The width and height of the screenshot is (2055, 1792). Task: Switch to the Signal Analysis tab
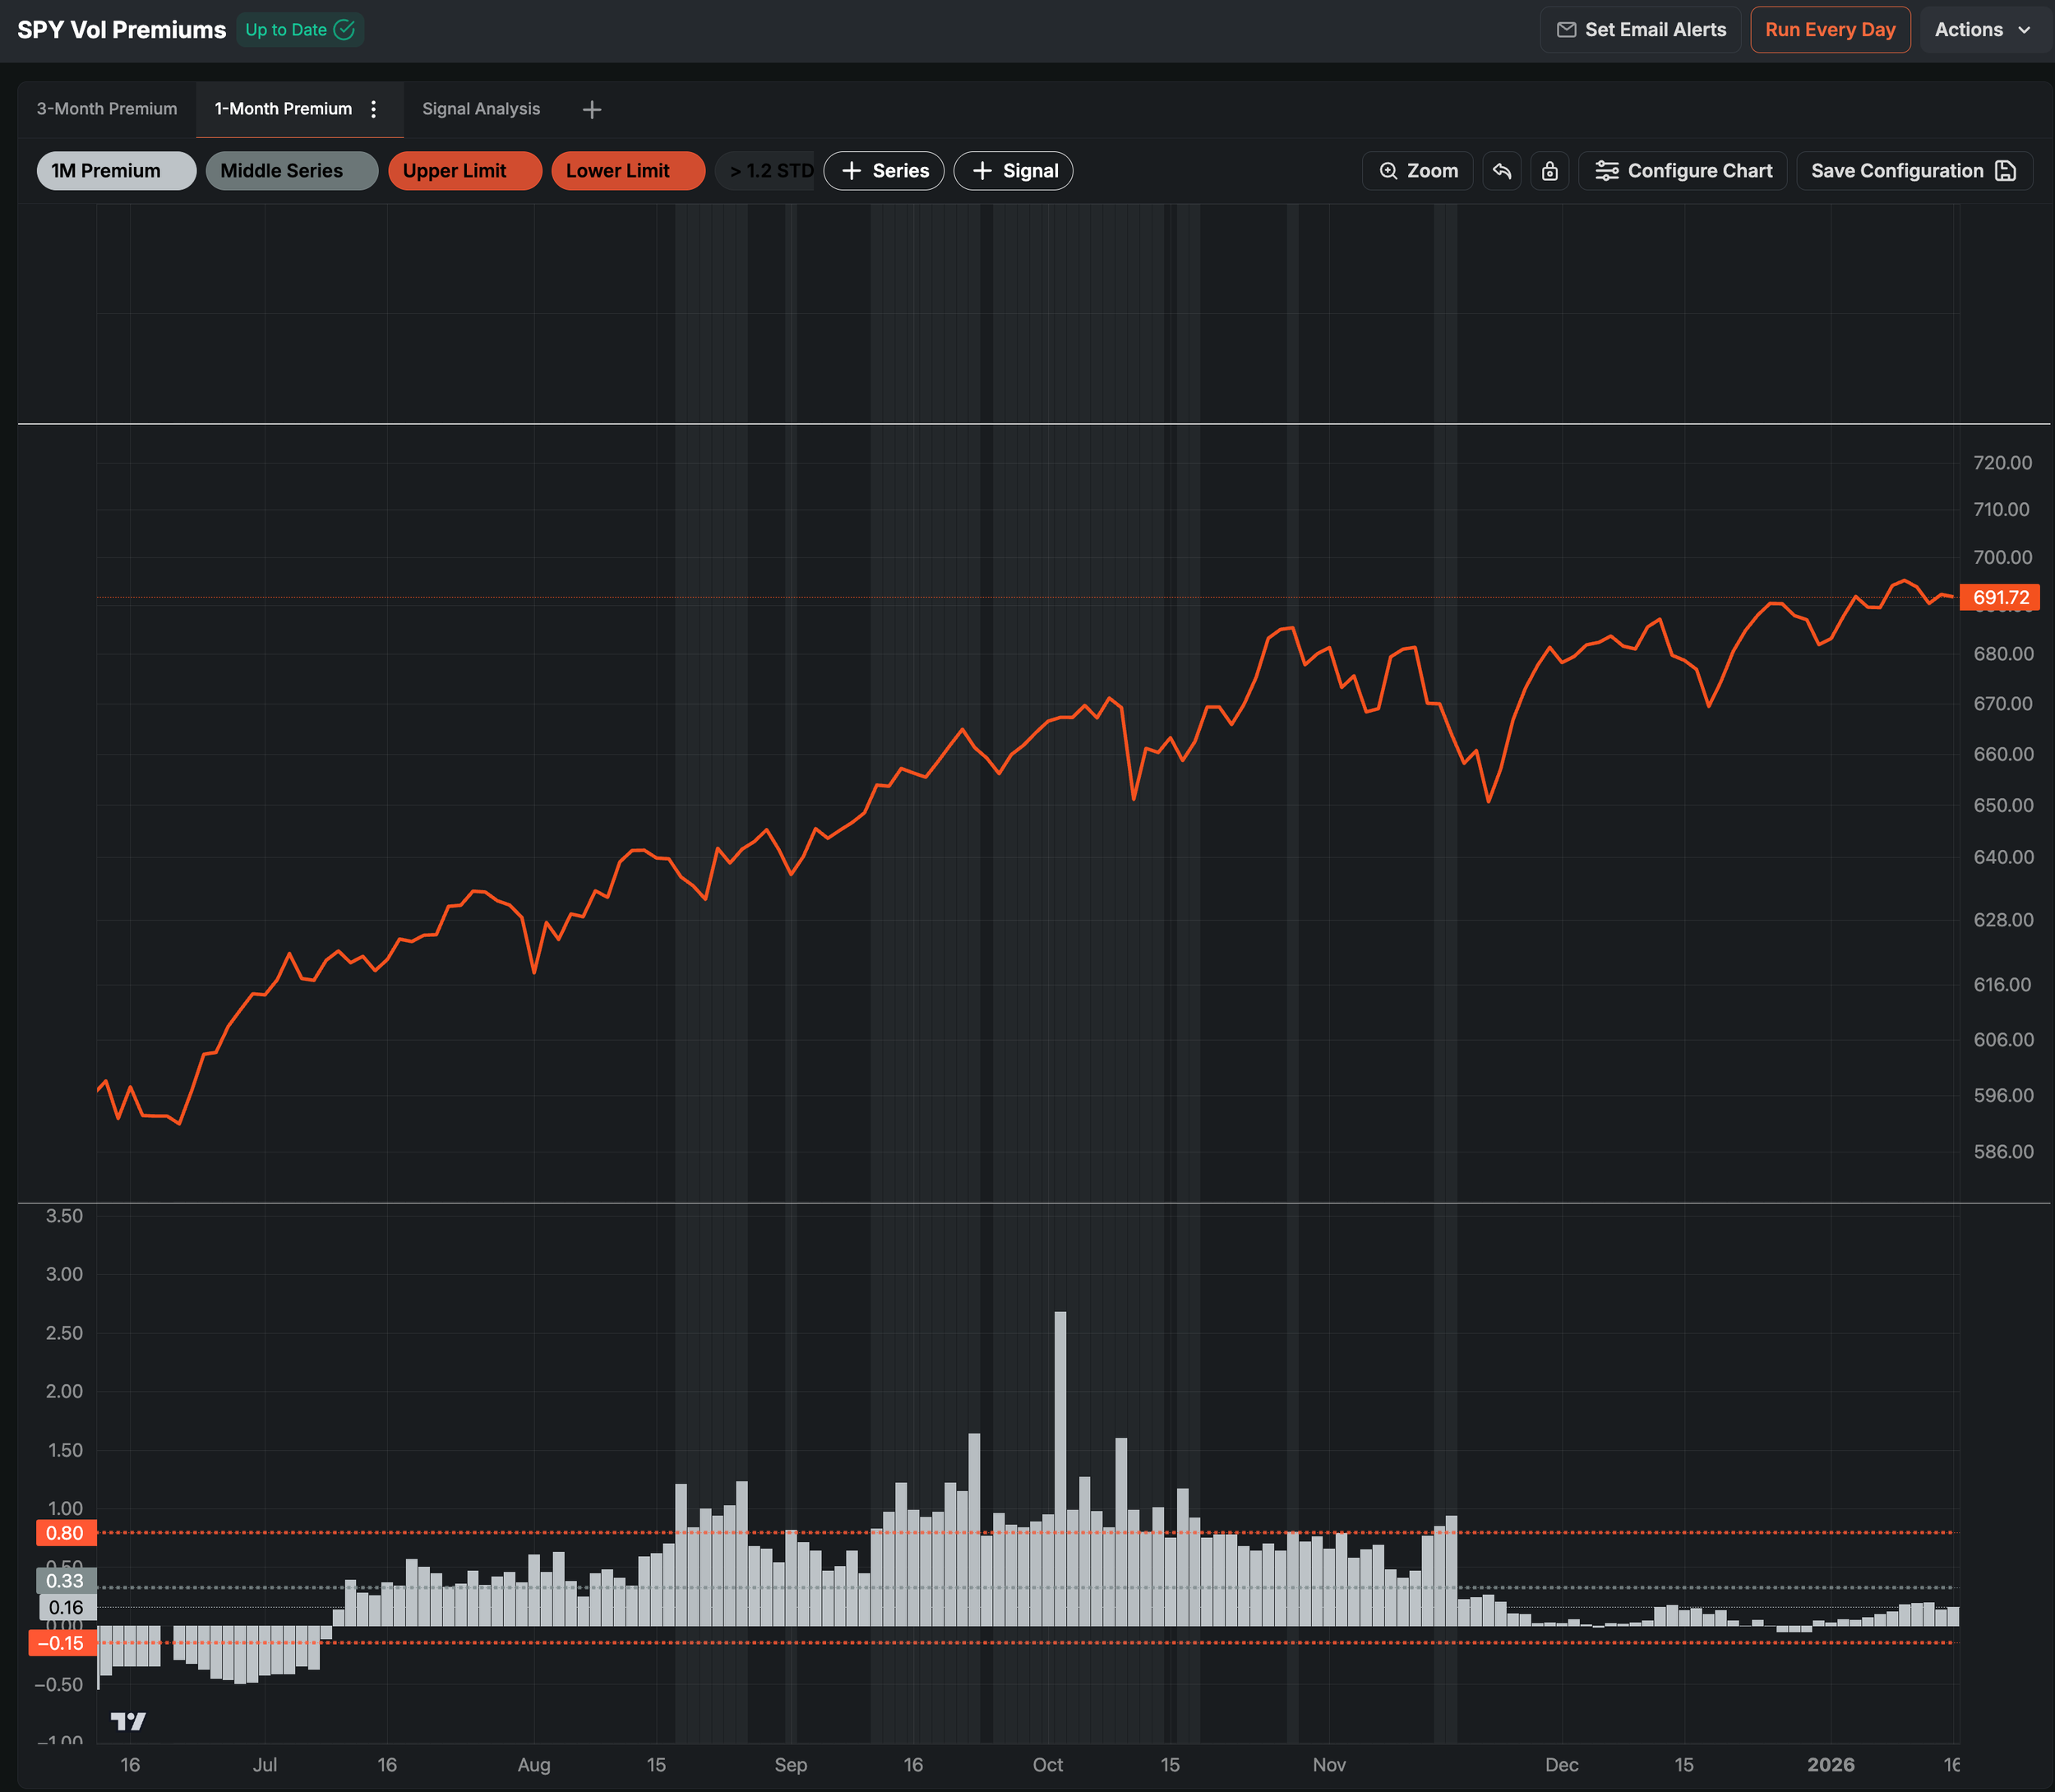point(481,109)
